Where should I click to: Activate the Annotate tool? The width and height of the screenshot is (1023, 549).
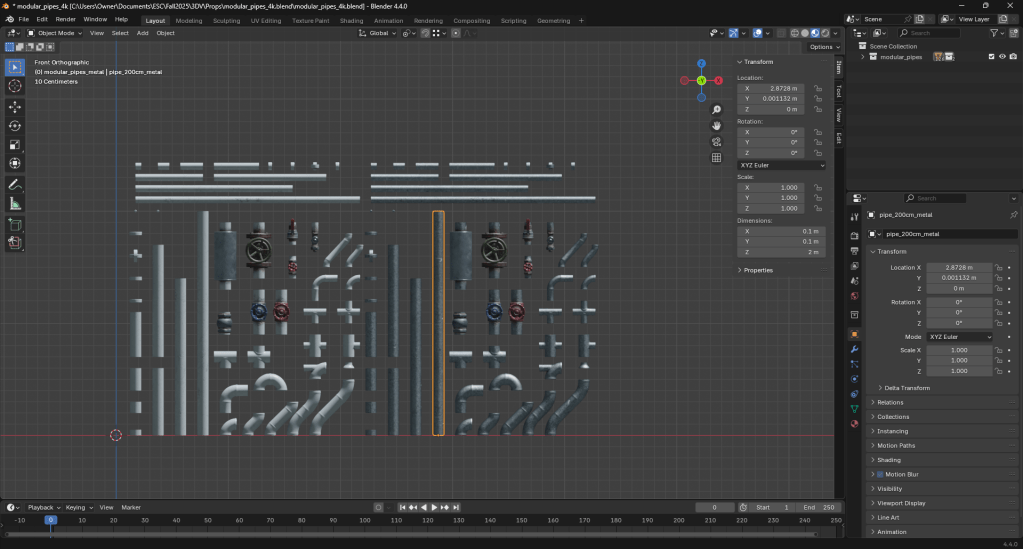(15, 185)
